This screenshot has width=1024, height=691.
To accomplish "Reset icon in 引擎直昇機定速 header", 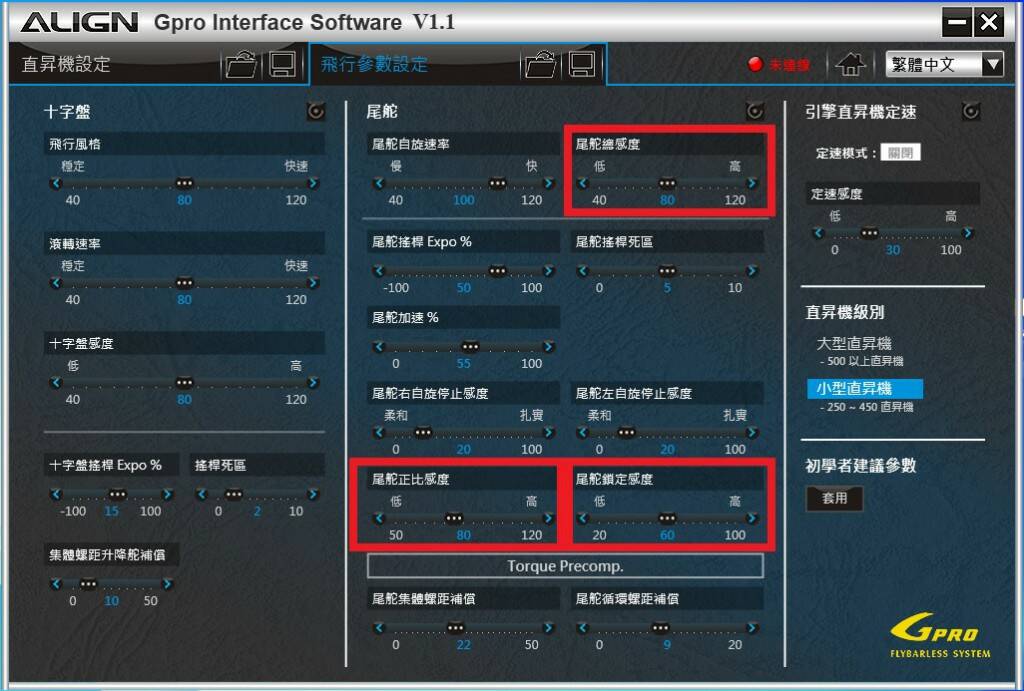I will click(x=971, y=112).
